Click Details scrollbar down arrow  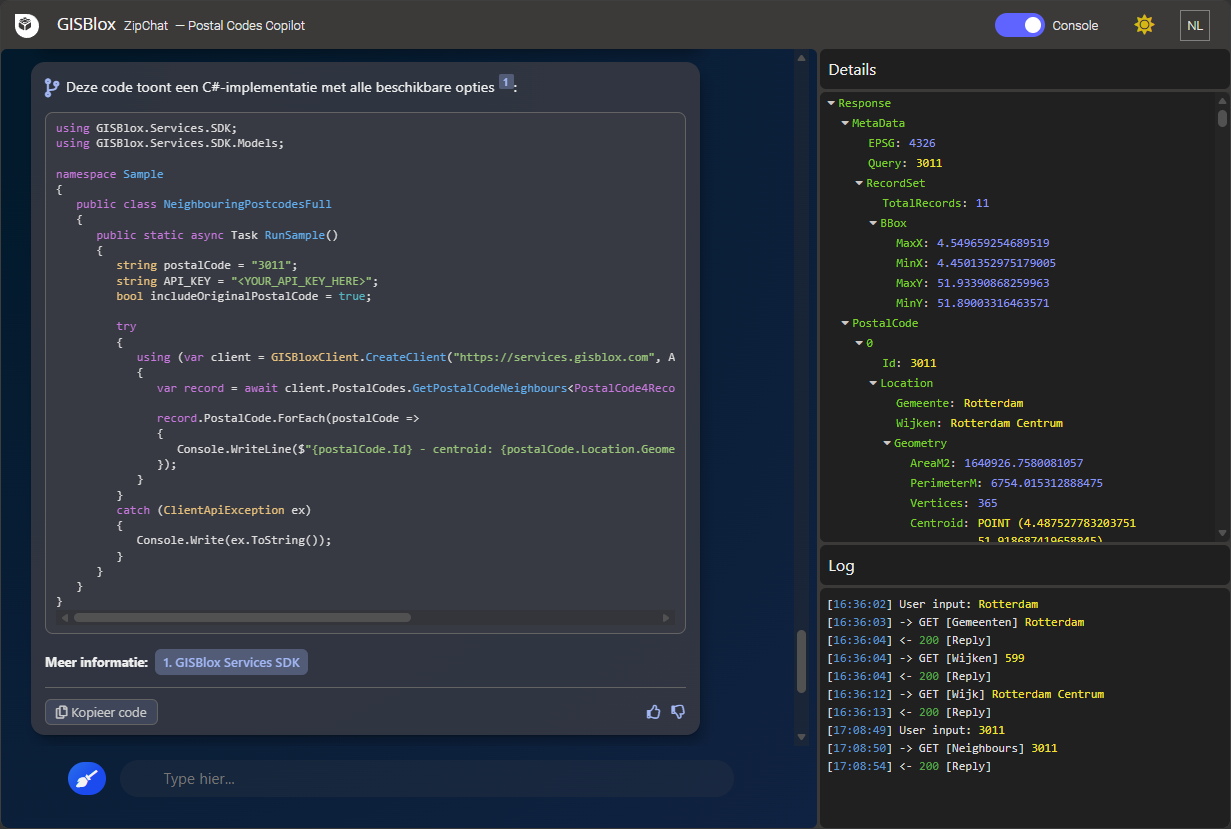click(x=1222, y=533)
